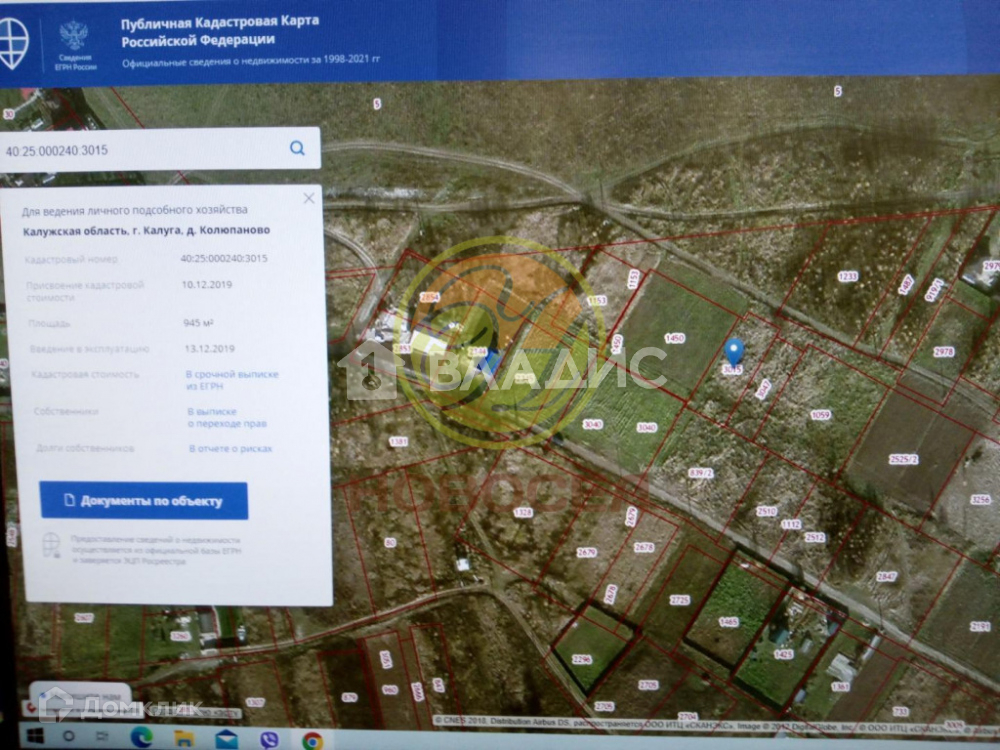Open the Mail app from taskbar
This screenshot has height=750, width=1000.
[227, 739]
